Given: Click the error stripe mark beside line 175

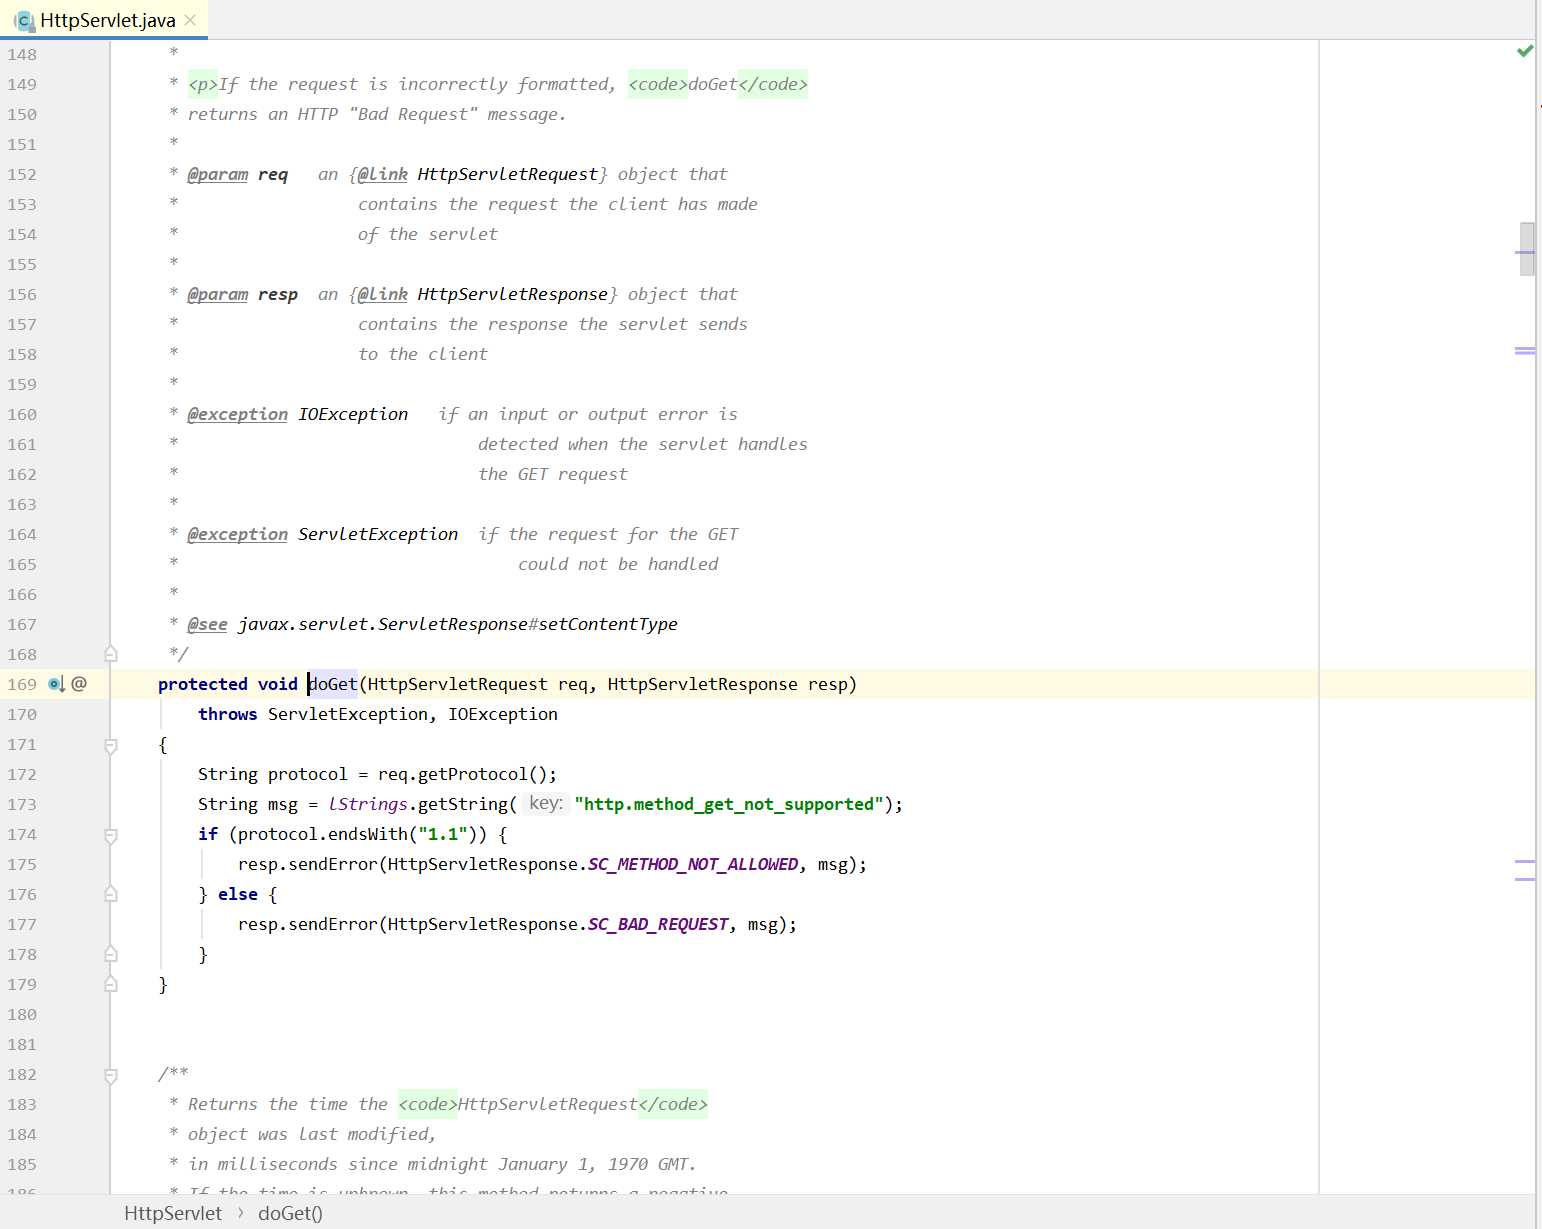Looking at the screenshot, I should pos(1525,861).
